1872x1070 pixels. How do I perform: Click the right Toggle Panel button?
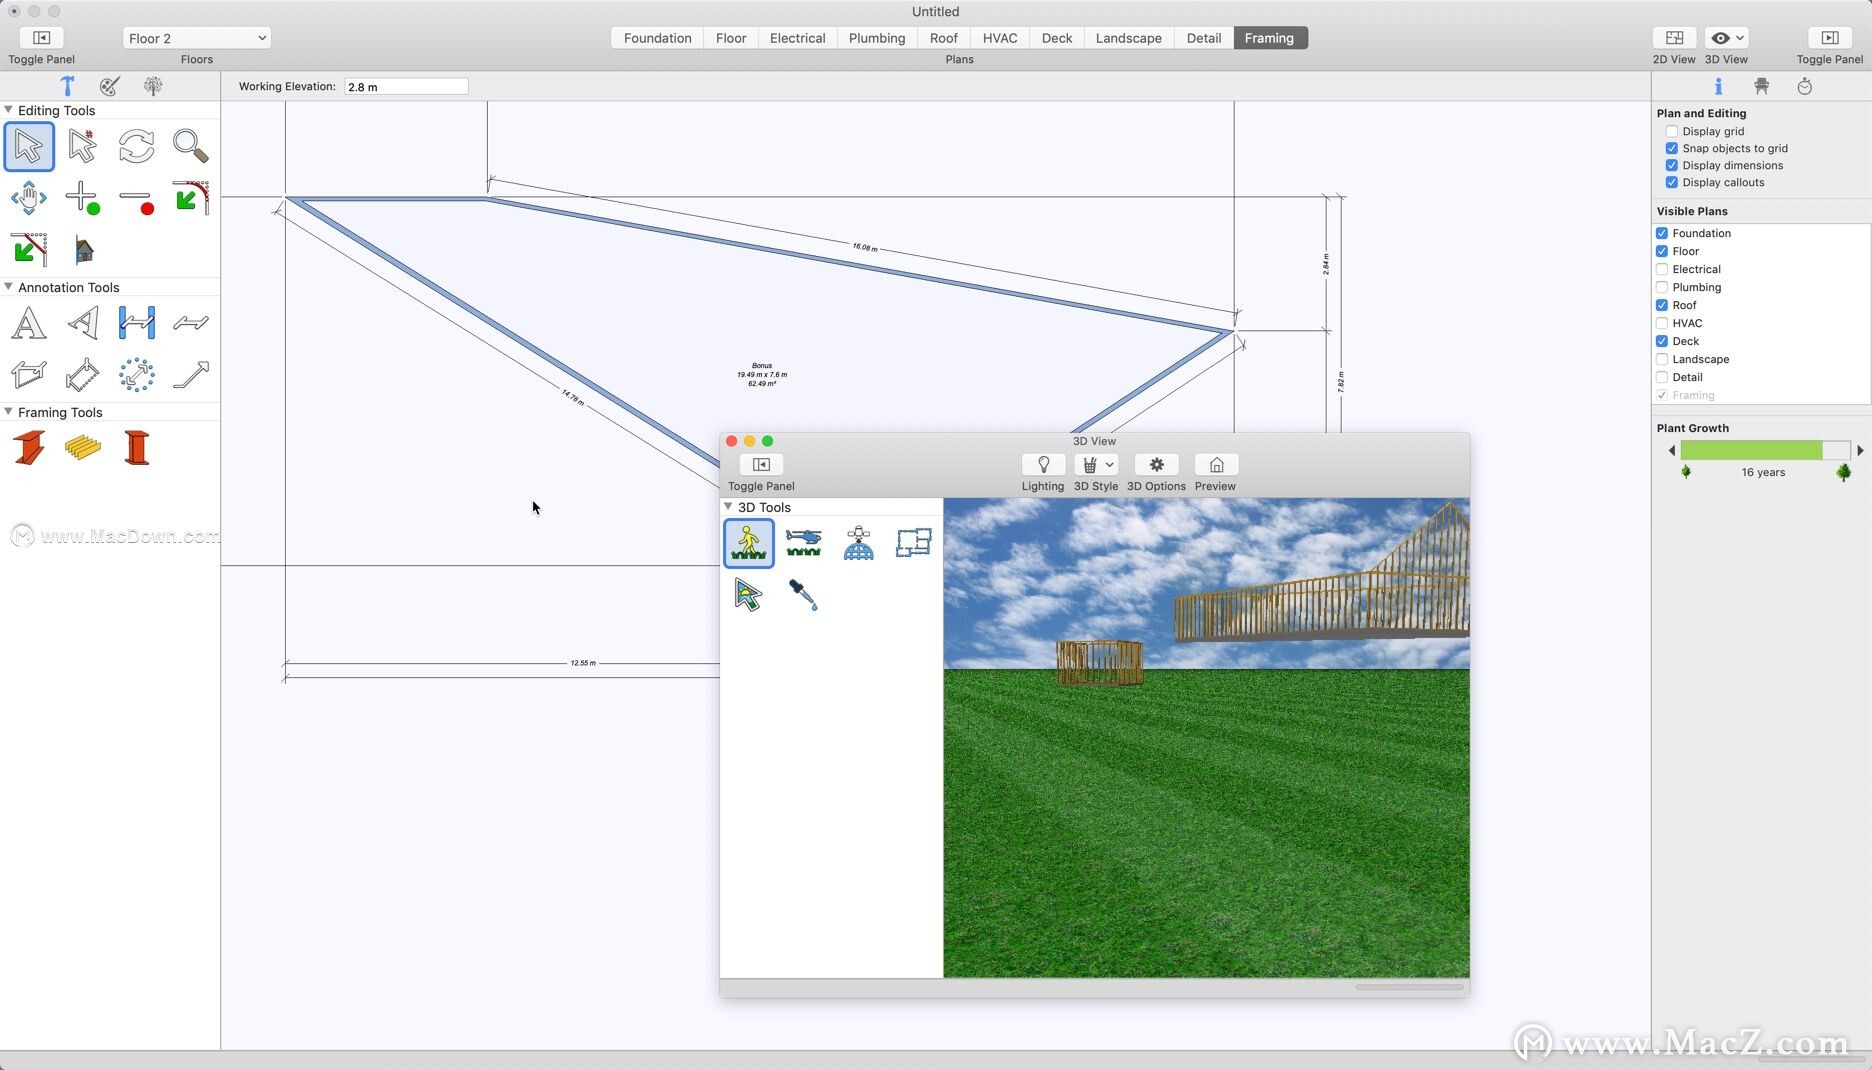[1829, 38]
